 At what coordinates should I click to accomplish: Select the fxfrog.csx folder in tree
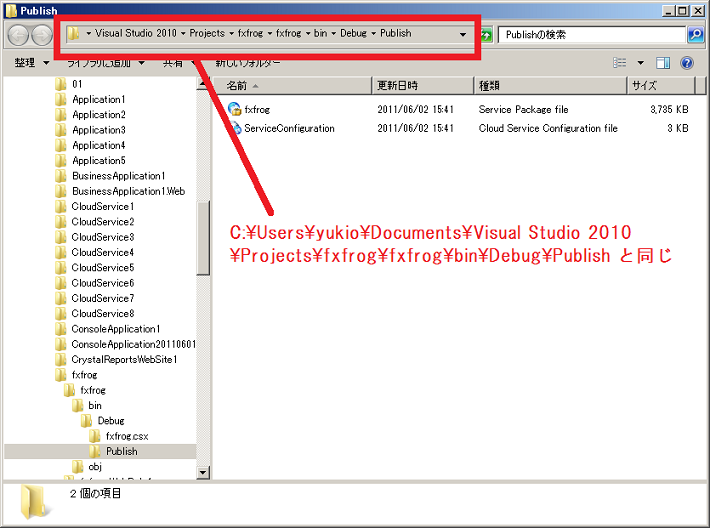[127, 436]
